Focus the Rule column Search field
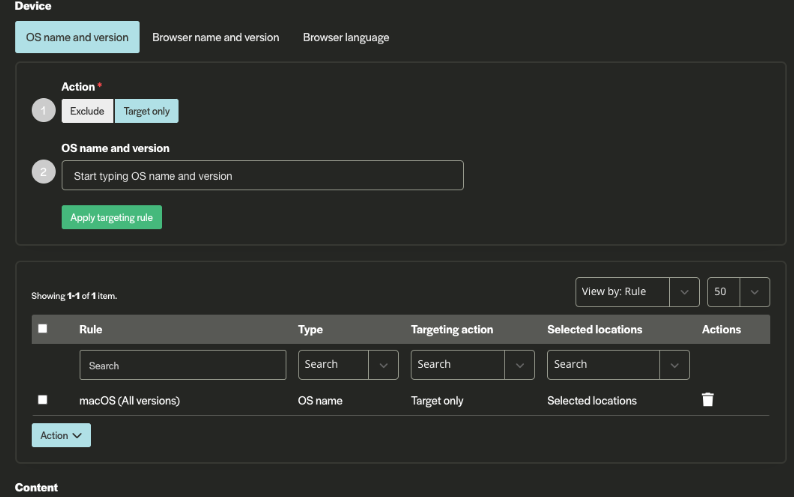Image resolution: width=794 pixels, height=497 pixels. coord(183,365)
